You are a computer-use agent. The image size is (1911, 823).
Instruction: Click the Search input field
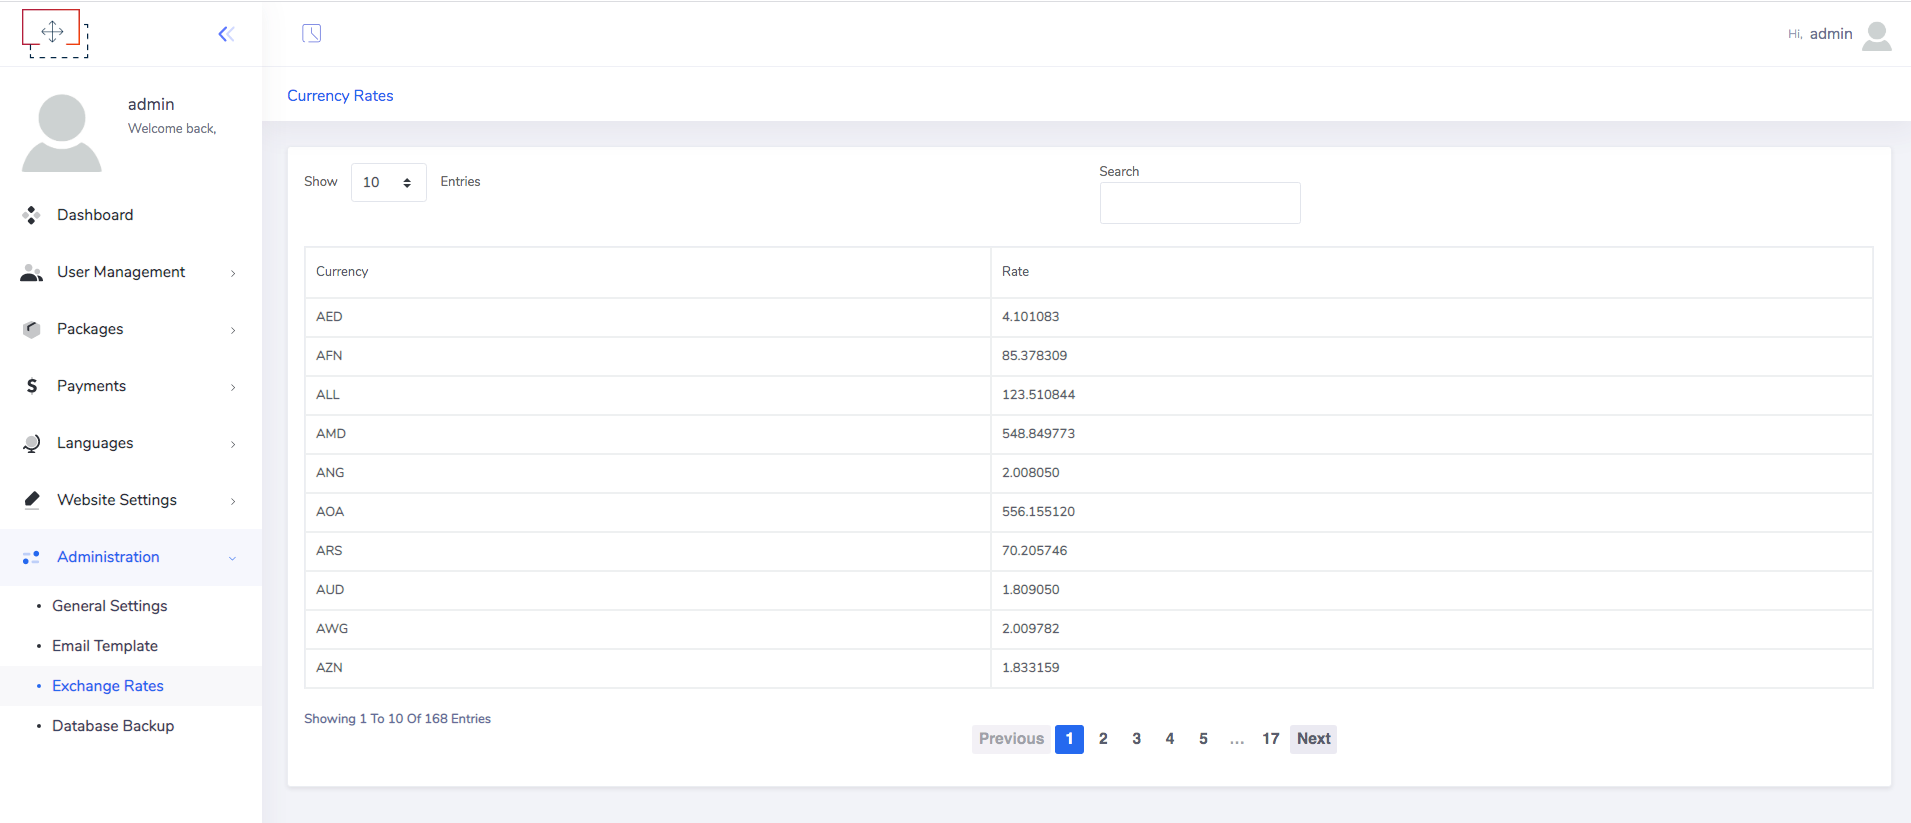(x=1199, y=203)
